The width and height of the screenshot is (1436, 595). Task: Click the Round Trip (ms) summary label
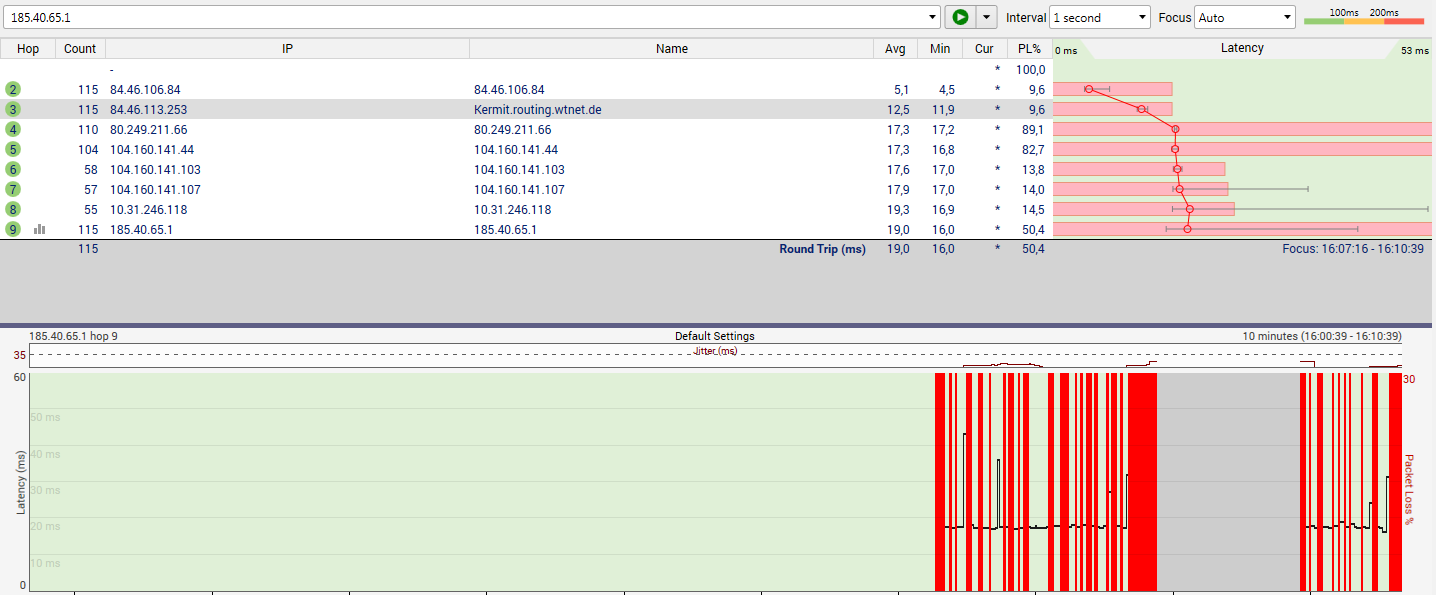pyautogui.click(x=822, y=249)
